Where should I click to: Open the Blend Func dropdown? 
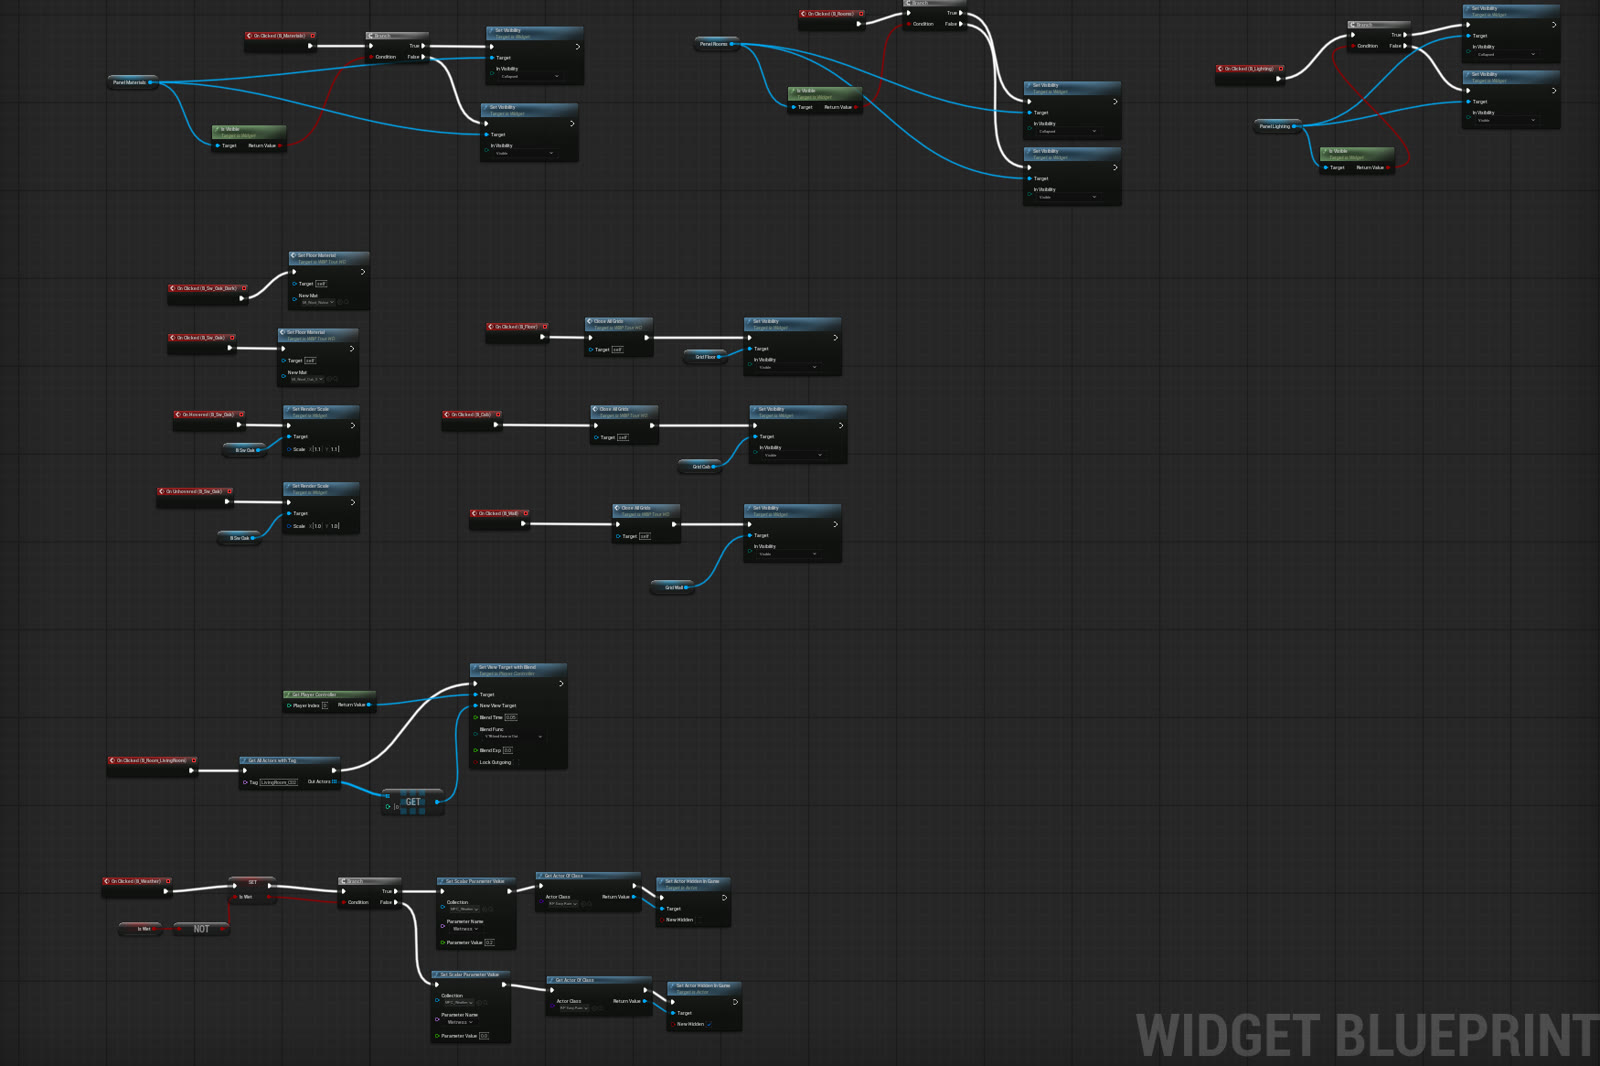(514, 736)
